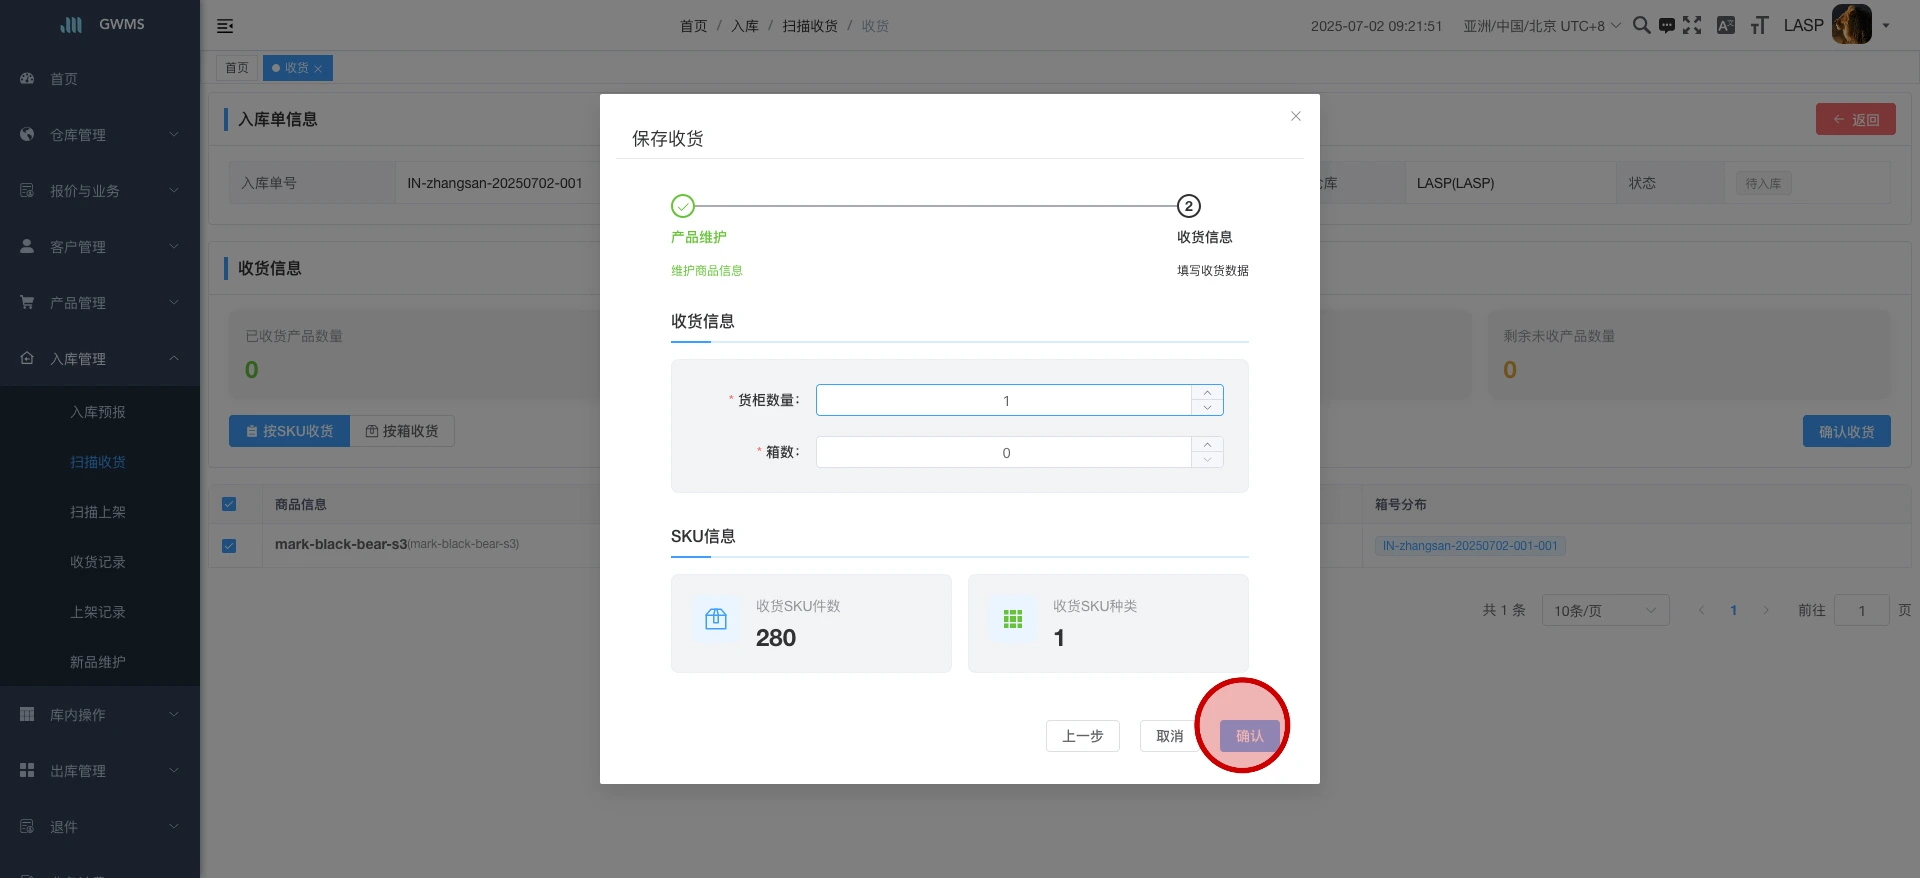Select 扫描上架 in the sidebar
The width and height of the screenshot is (1920, 878).
[x=98, y=512]
